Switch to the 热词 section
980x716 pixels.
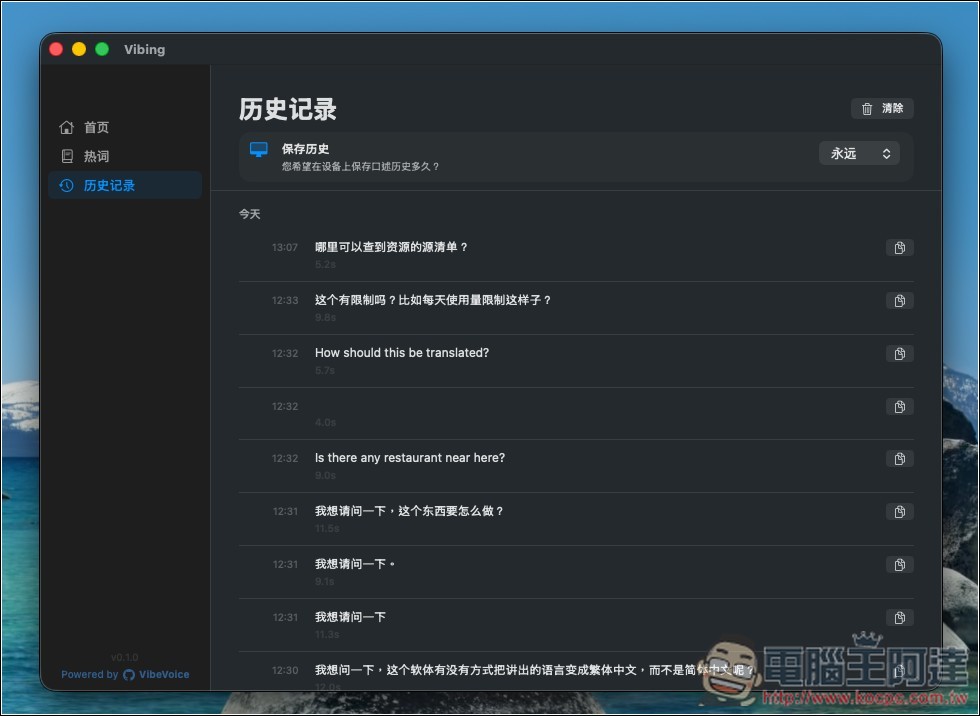tap(96, 156)
